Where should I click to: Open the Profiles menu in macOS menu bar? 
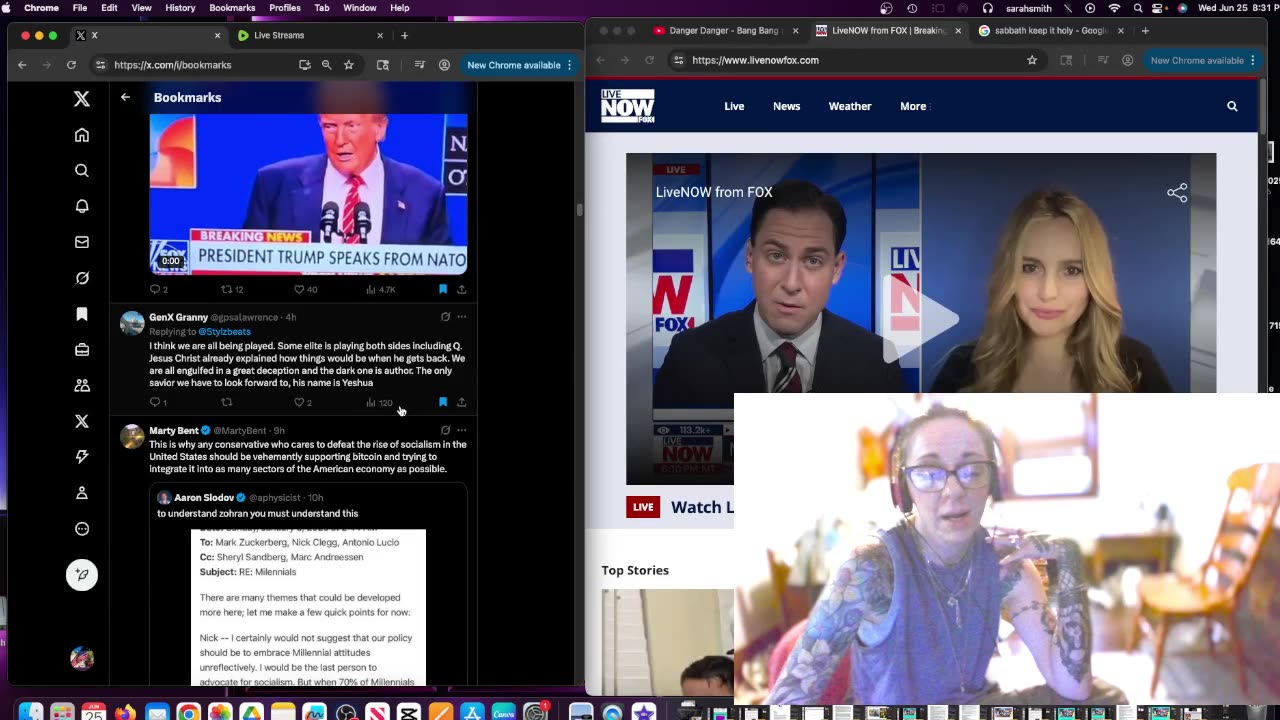tap(285, 8)
